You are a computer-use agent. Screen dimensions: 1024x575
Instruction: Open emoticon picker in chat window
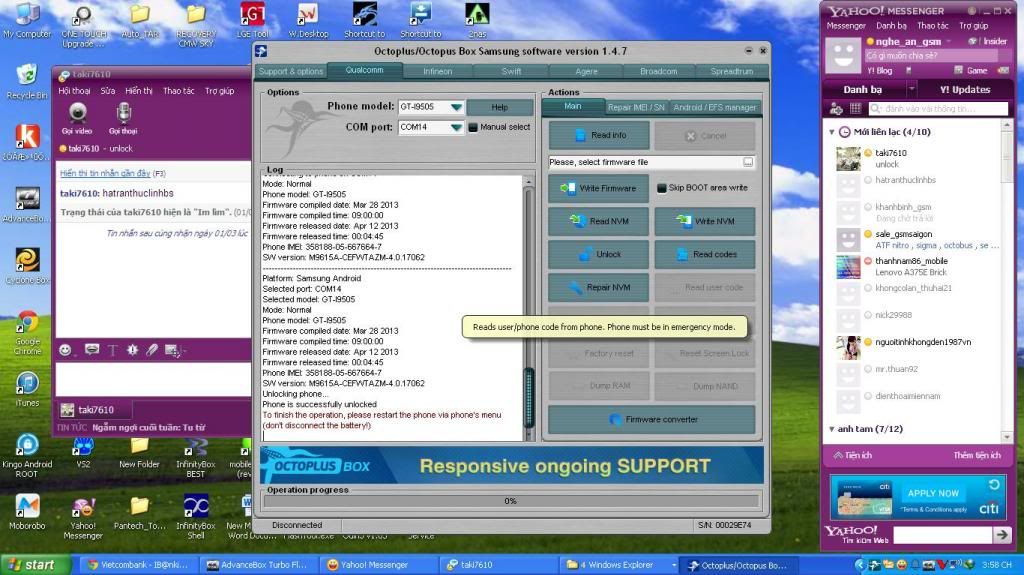pos(65,350)
